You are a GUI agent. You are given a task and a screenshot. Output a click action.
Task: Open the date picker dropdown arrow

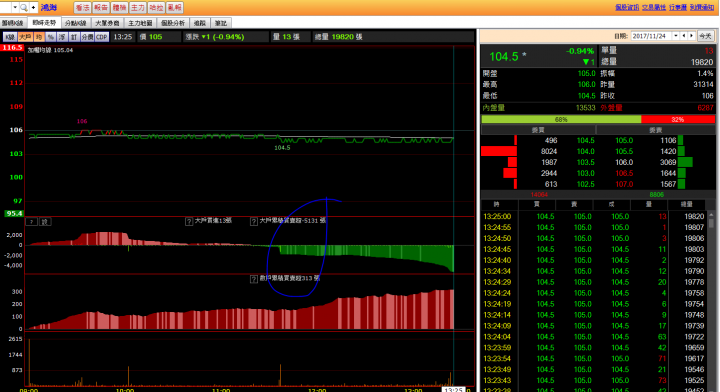click(675, 36)
